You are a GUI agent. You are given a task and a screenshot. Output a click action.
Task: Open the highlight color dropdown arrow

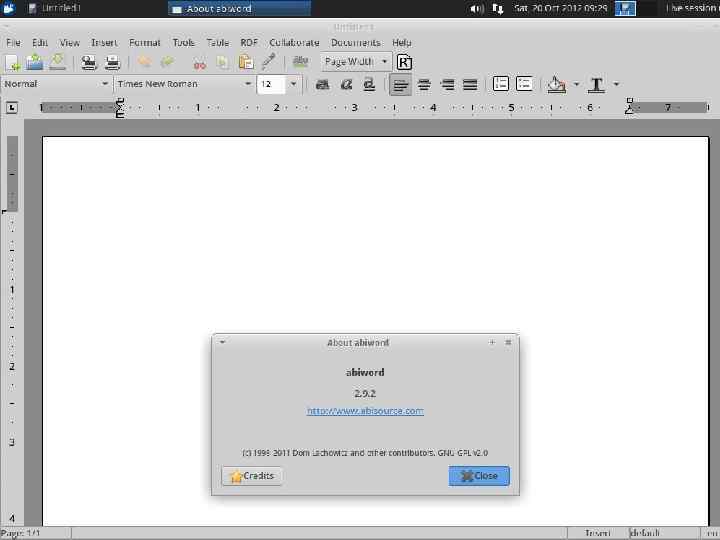pyautogui.click(x=576, y=84)
